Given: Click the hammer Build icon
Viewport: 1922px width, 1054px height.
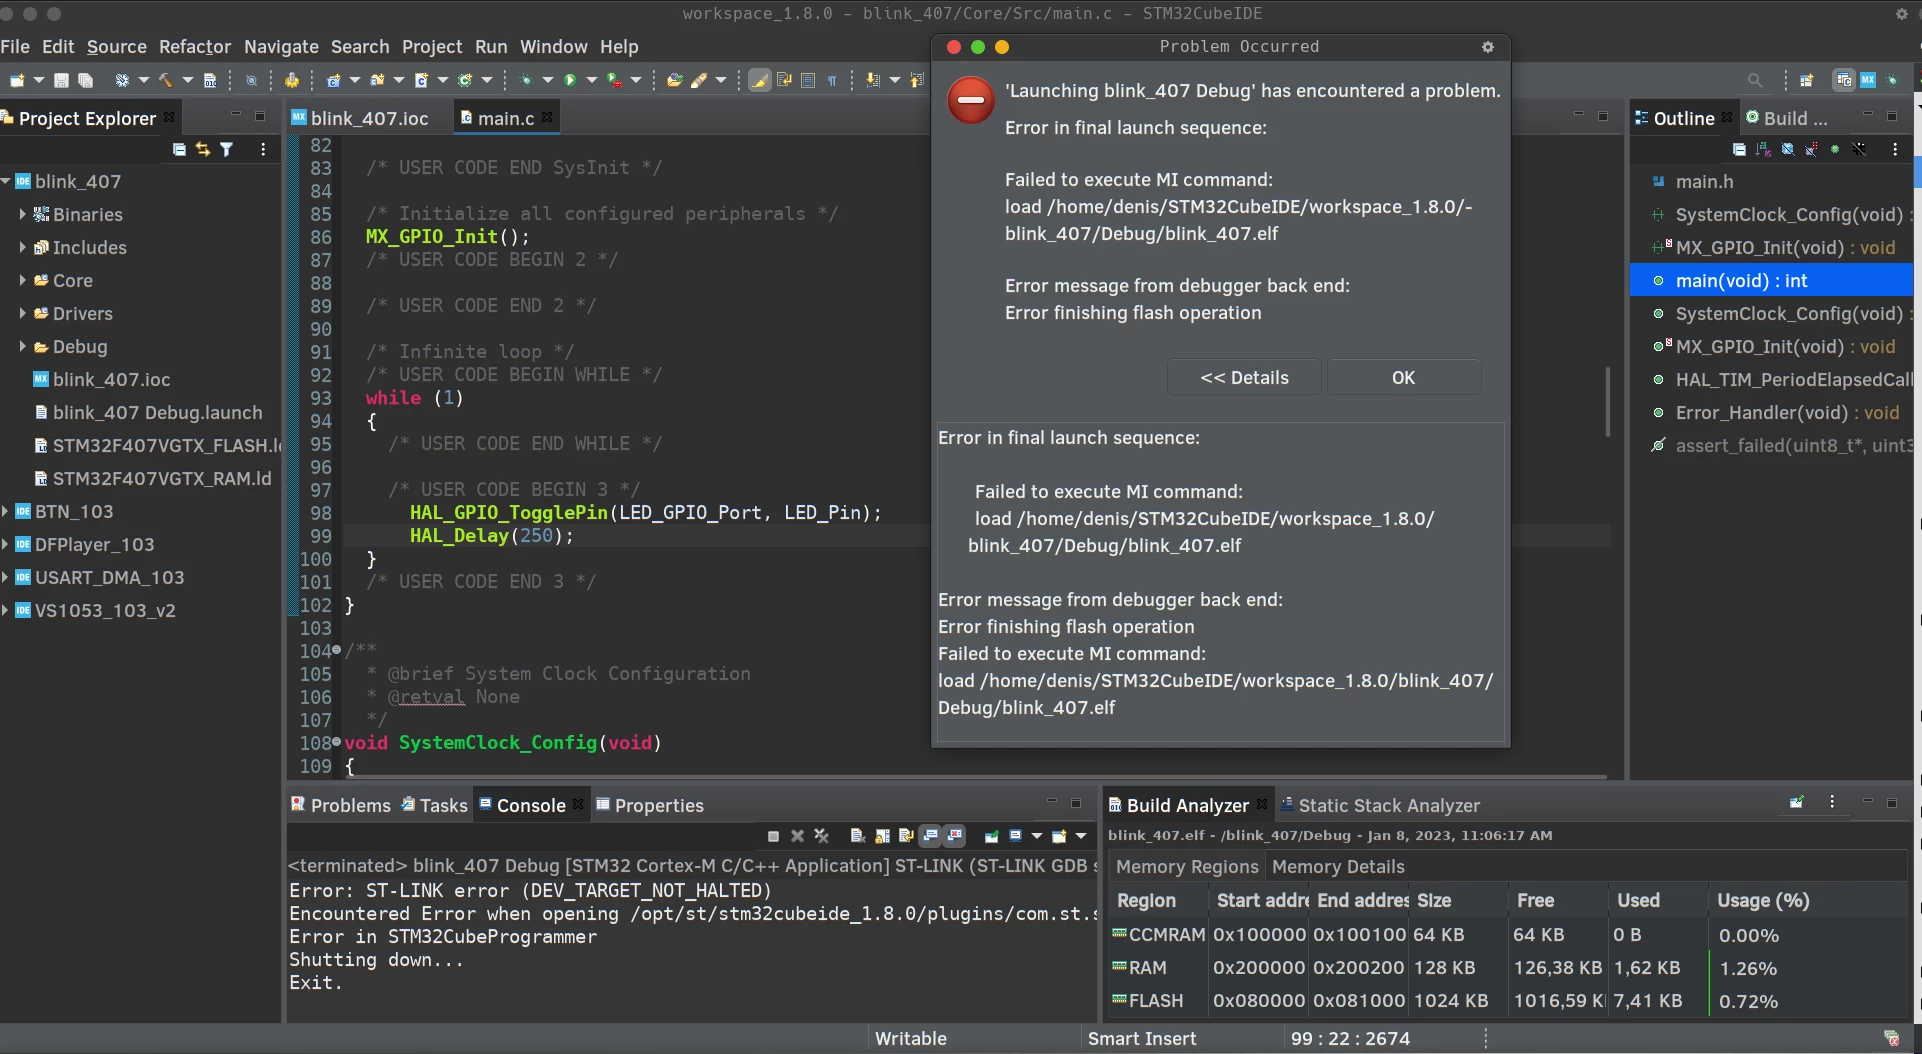Looking at the screenshot, I should (165, 80).
